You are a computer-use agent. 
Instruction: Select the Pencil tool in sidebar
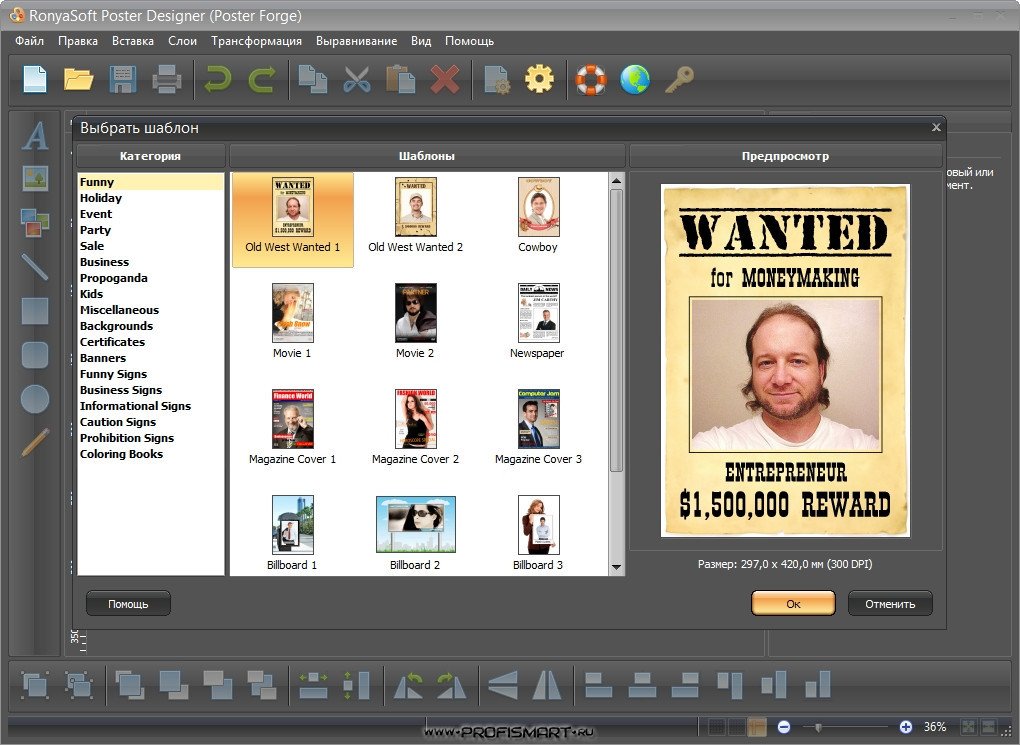pos(35,442)
